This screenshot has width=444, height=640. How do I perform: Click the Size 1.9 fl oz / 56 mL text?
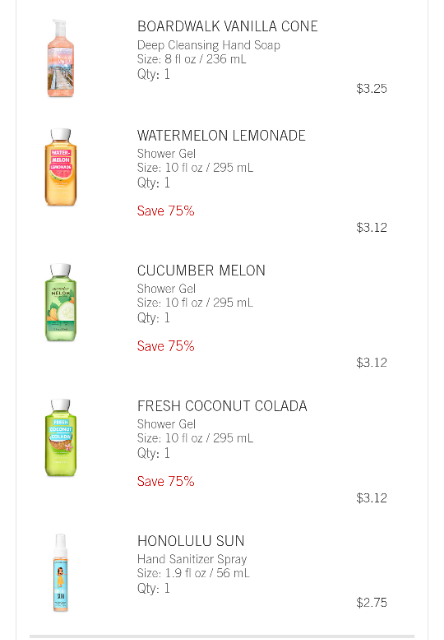click(x=193, y=573)
